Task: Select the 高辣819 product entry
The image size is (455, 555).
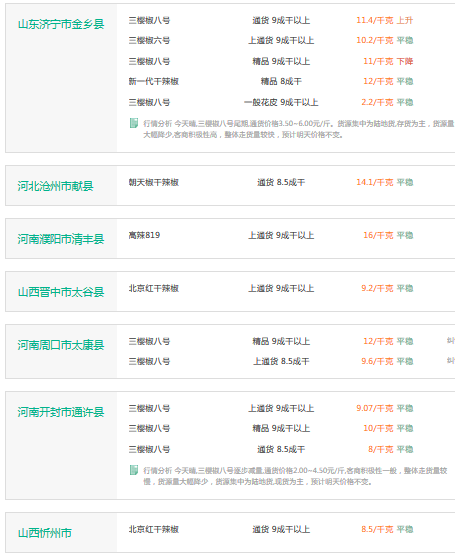Action: (x=144, y=235)
